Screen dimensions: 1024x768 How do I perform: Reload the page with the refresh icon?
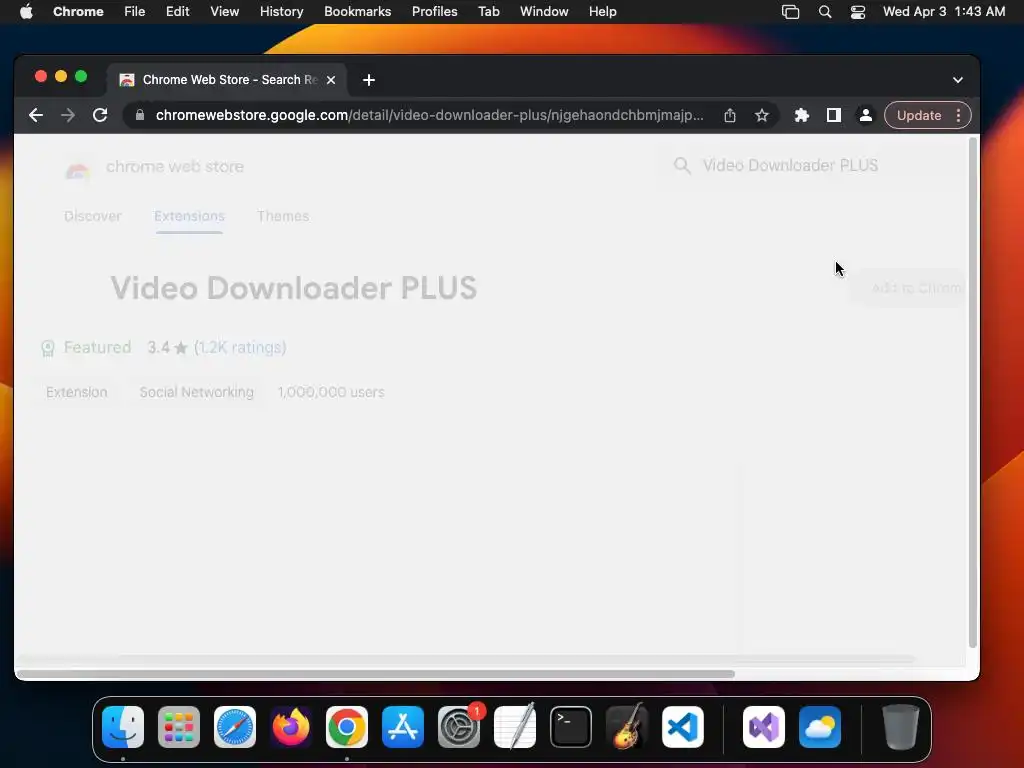100,116
